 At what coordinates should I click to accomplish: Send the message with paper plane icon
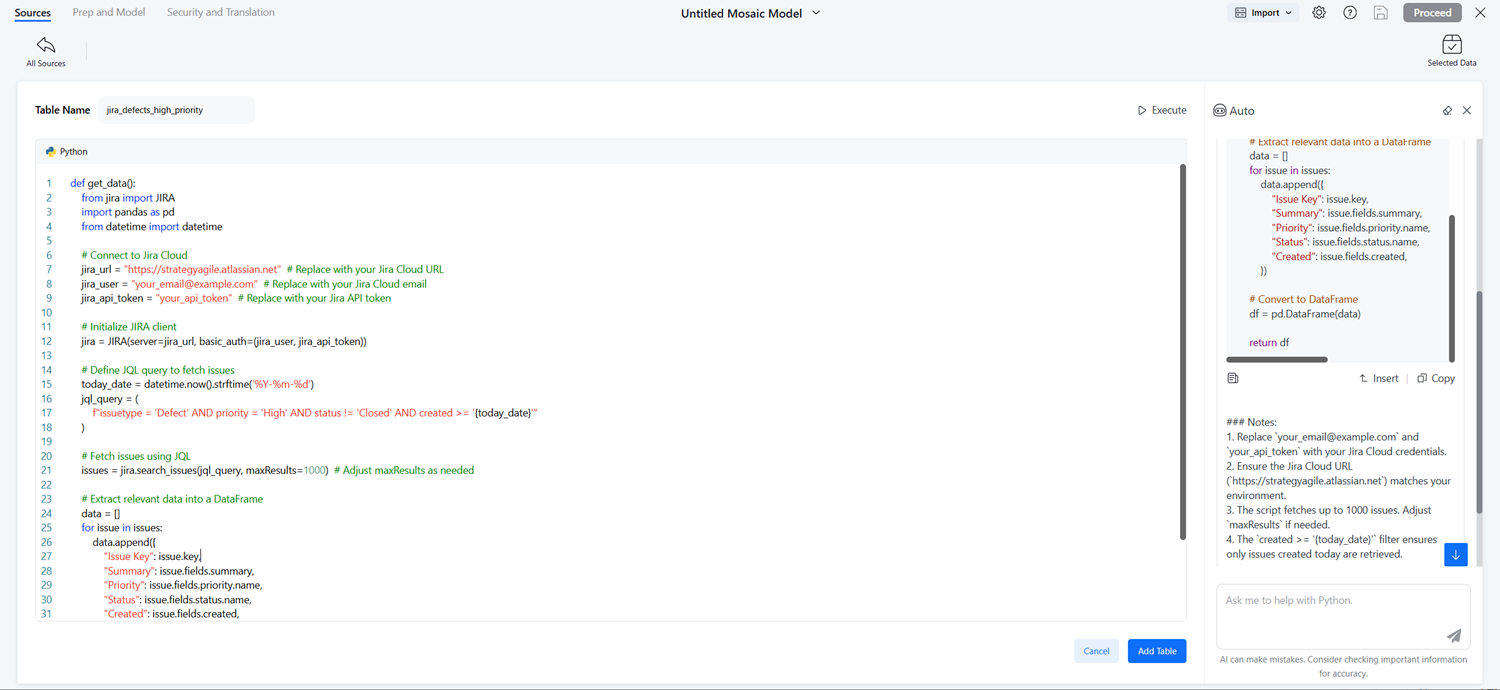click(1453, 636)
